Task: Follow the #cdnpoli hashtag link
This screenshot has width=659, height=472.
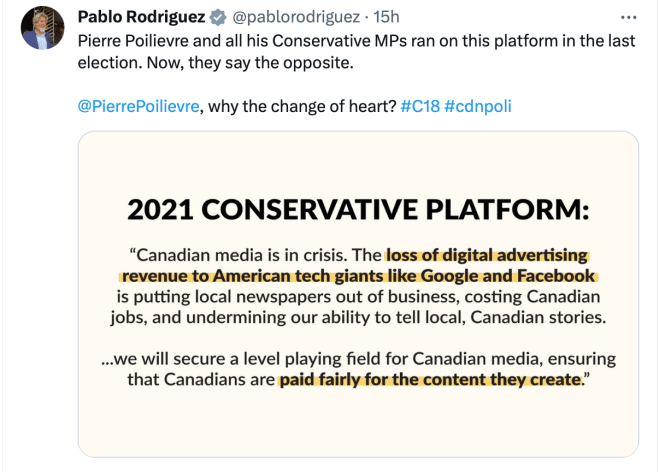Action: pos(477,106)
